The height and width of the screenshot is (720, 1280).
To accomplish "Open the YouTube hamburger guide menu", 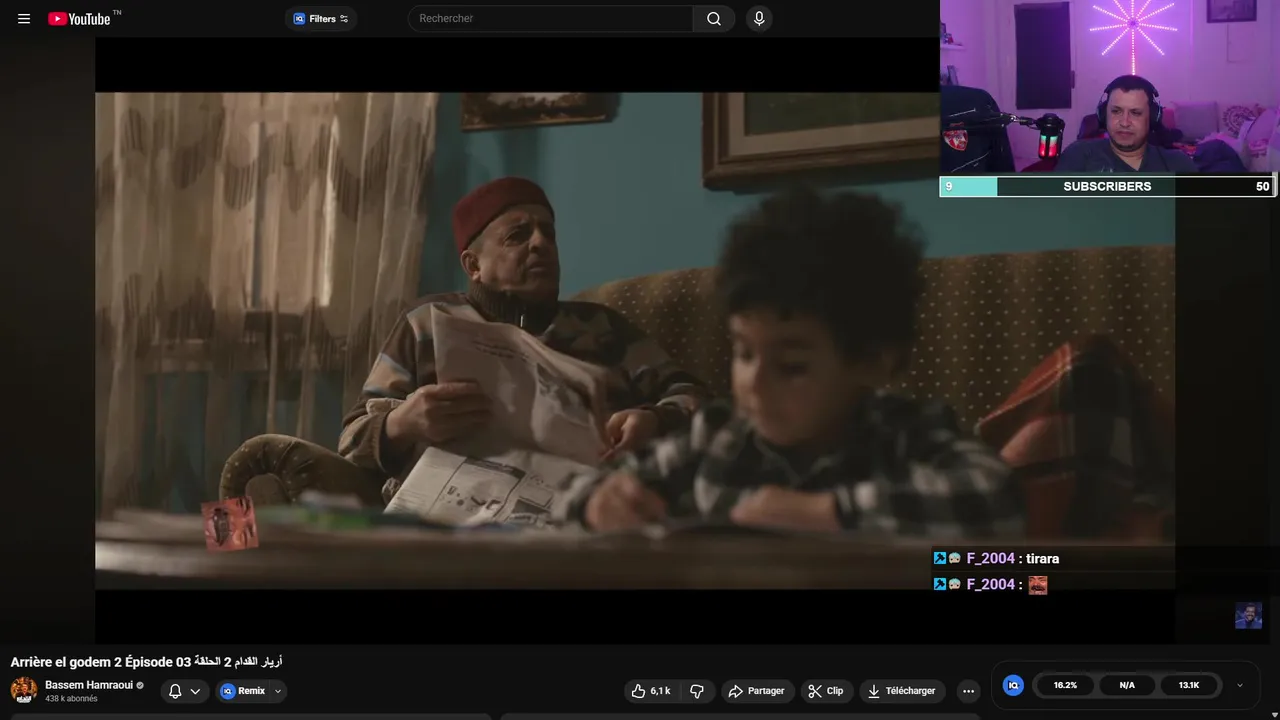I will 24,18.
